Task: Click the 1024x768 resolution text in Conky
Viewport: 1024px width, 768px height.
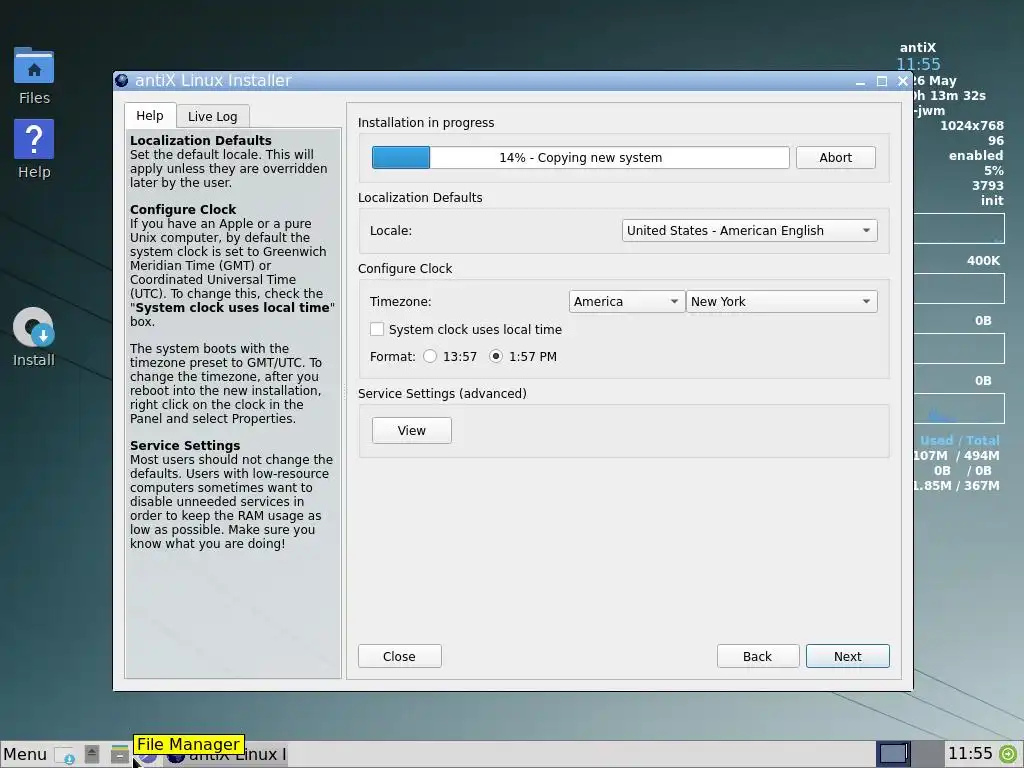Action: tap(972, 125)
